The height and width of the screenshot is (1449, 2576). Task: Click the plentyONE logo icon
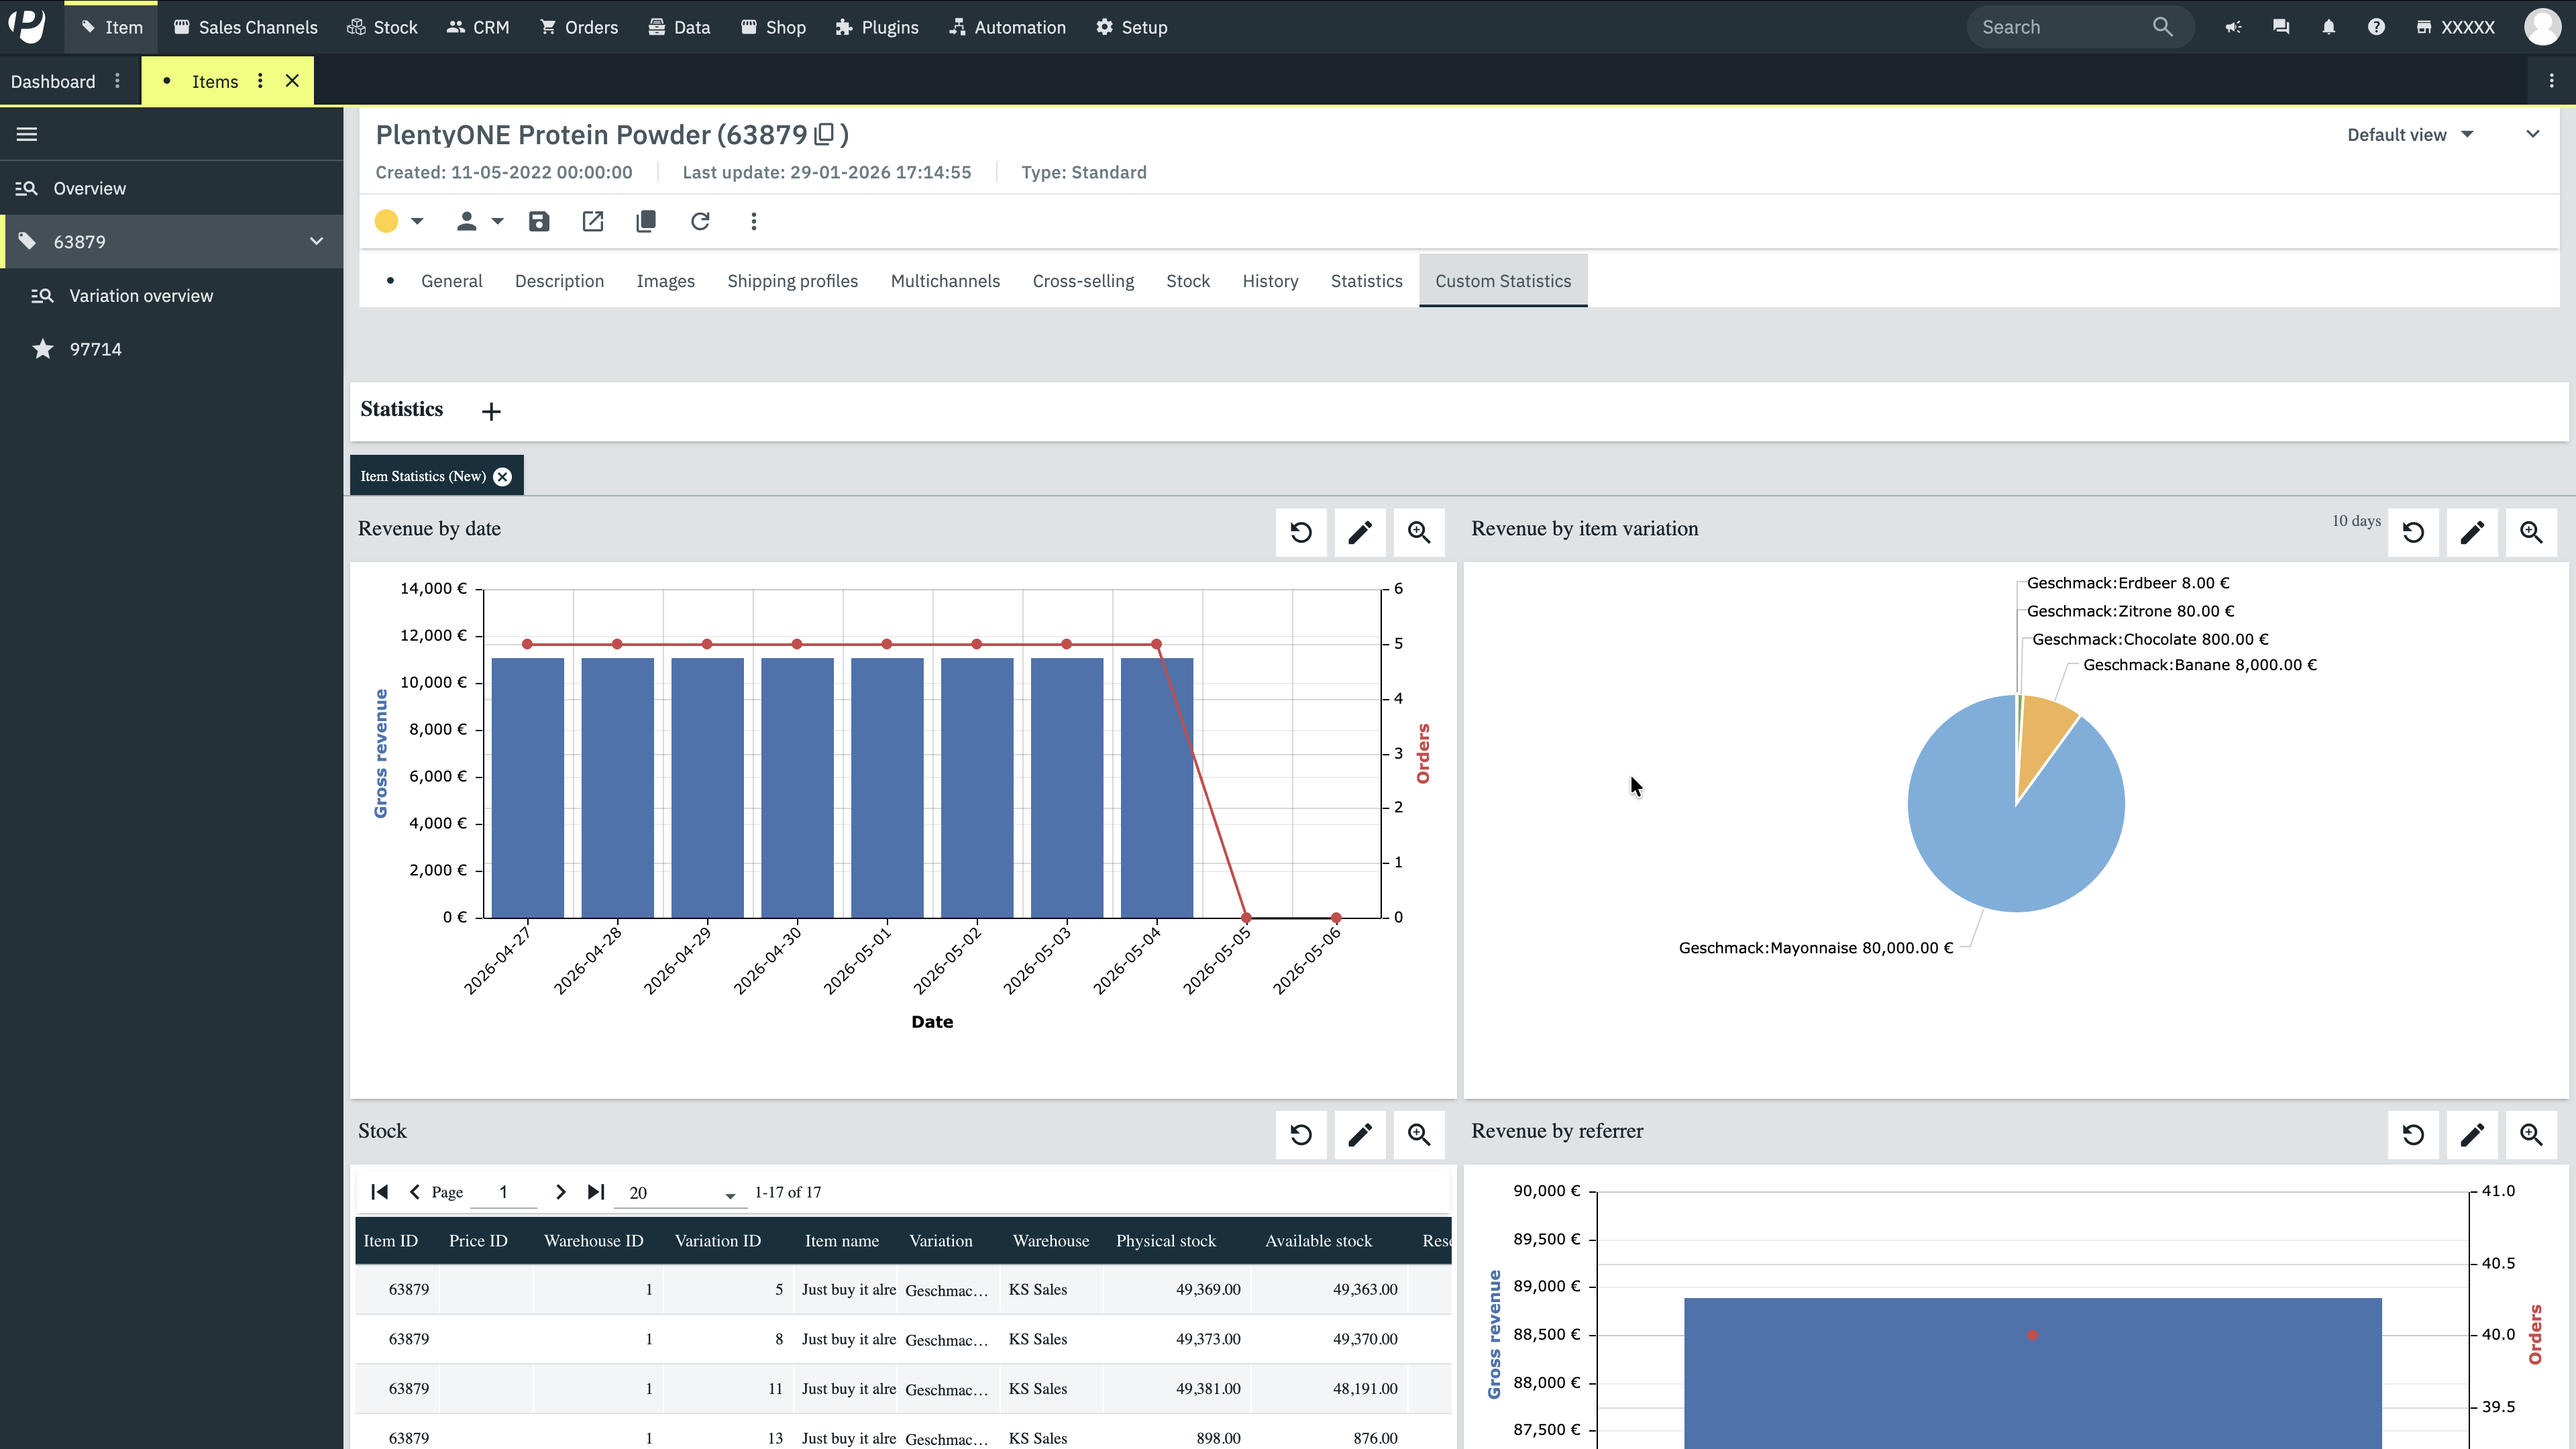tap(27, 27)
